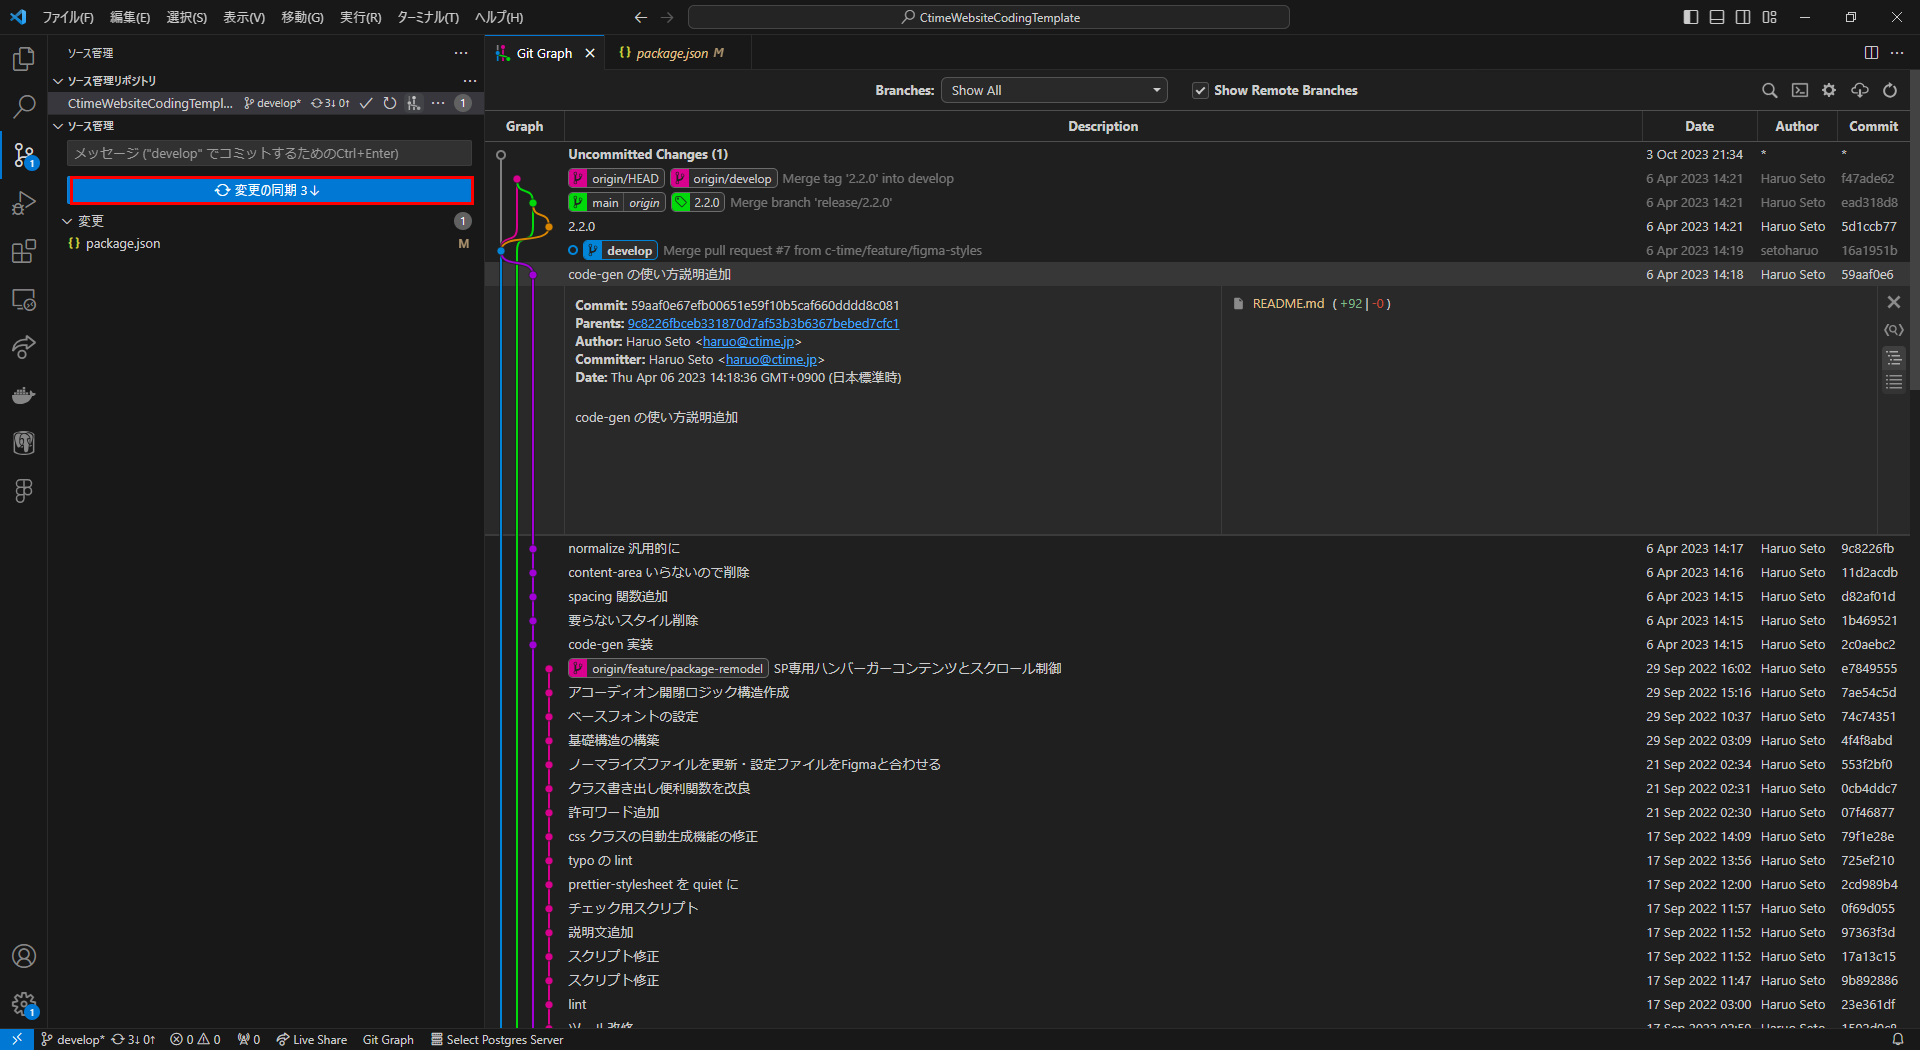
Task: Click the Docker icon in activity bar
Action: pos(24,396)
